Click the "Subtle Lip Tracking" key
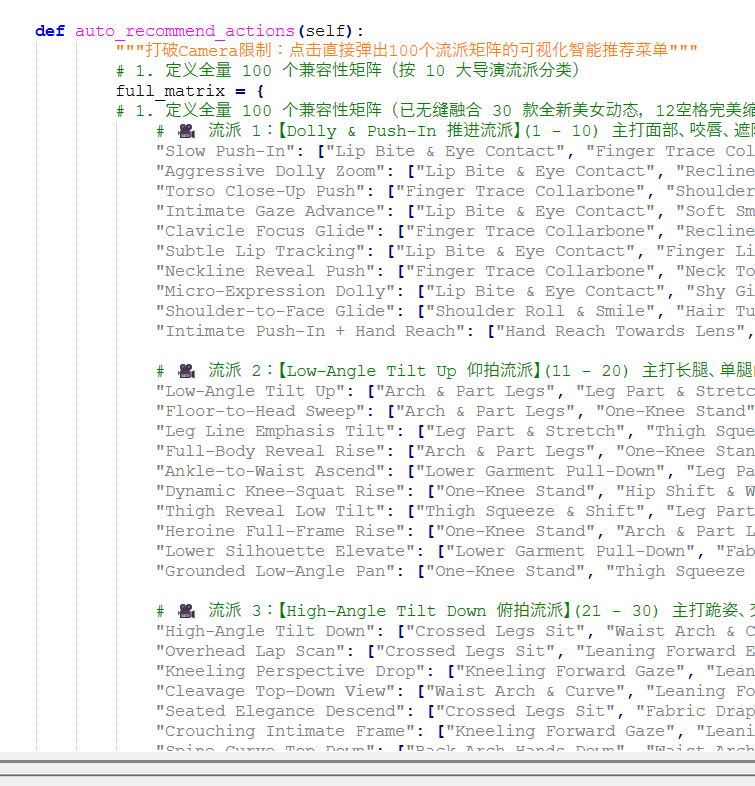This screenshot has width=755, height=786. click(265, 252)
